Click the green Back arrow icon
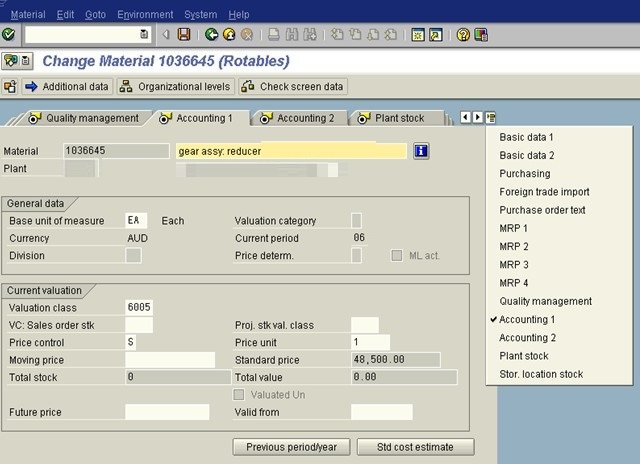 click(x=211, y=34)
